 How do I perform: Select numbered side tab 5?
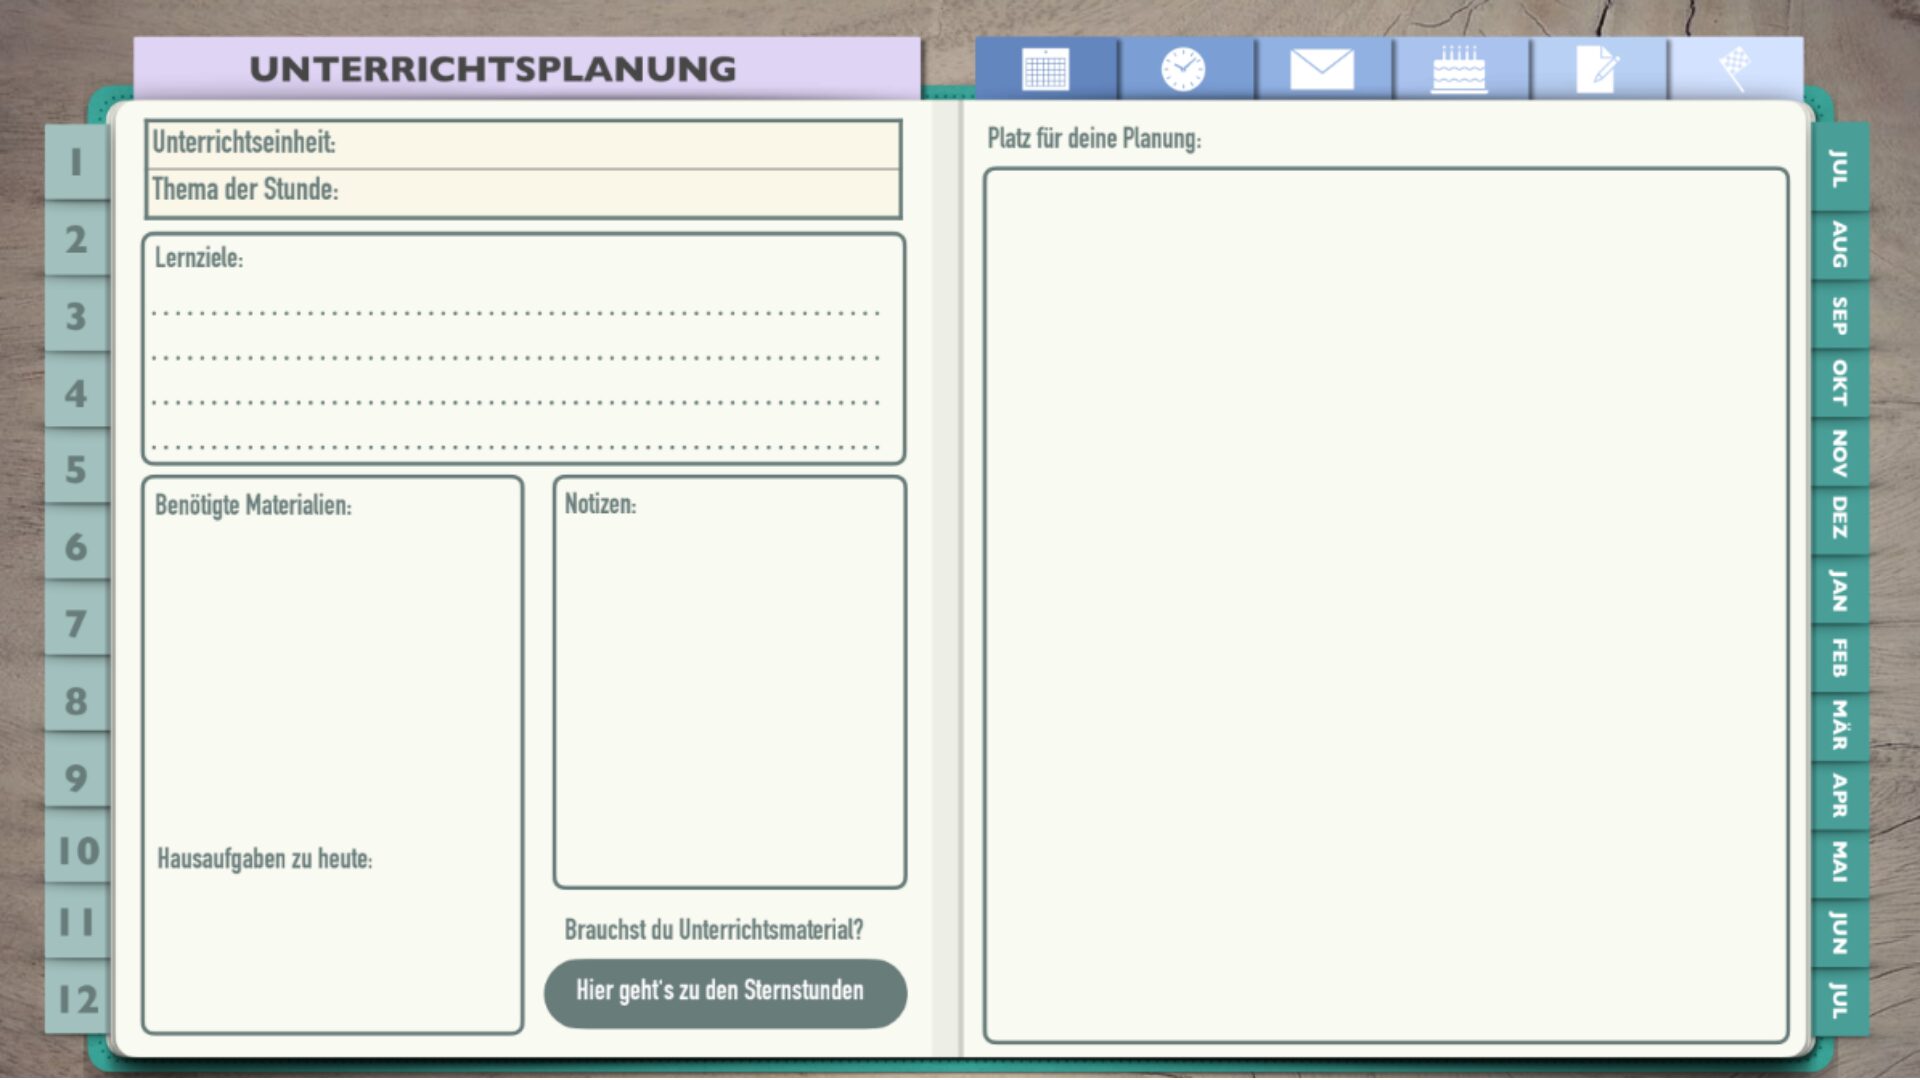[x=76, y=469]
